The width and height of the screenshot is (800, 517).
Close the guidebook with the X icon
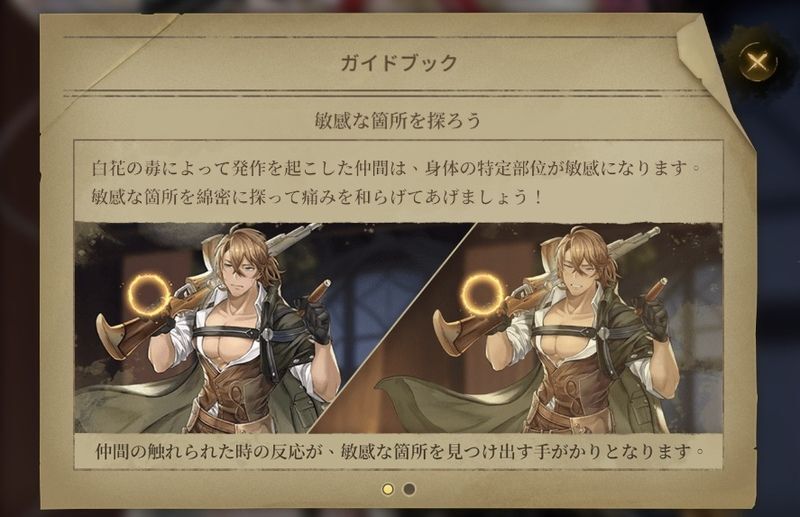pos(758,63)
